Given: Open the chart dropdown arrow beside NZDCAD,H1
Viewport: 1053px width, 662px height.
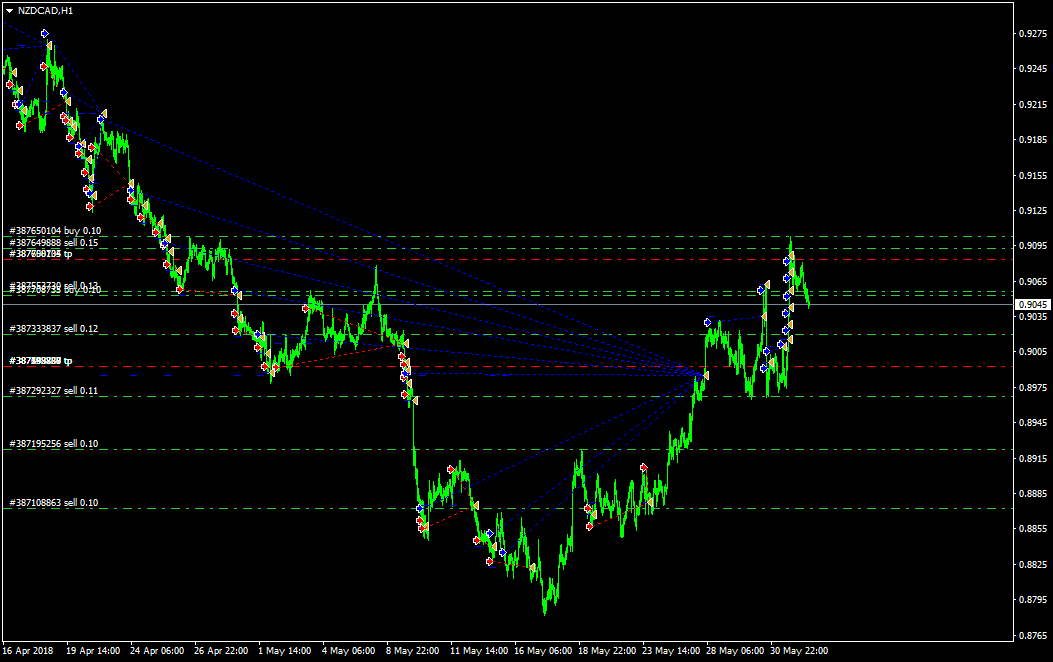Looking at the screenshot, I should (x=9, y=11).
